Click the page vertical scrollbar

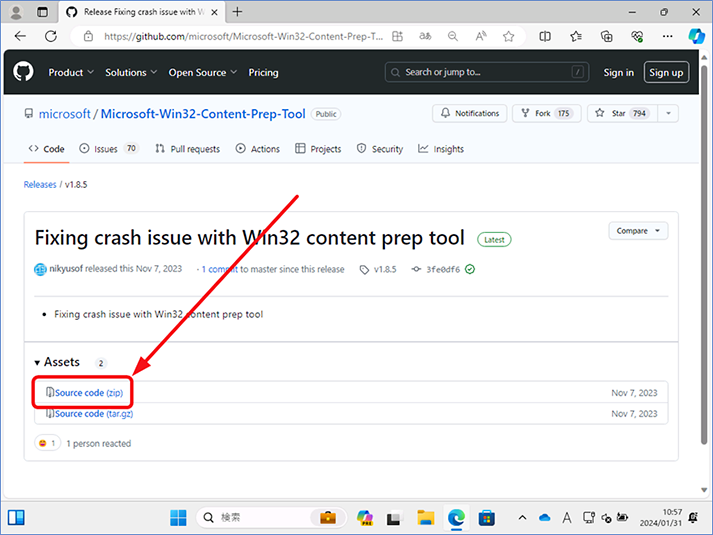(704, 255)
